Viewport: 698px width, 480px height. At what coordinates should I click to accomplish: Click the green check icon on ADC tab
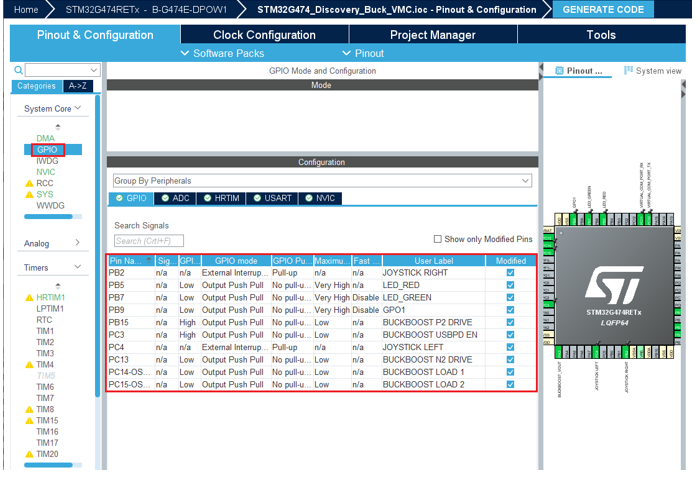tap(165, 198)
